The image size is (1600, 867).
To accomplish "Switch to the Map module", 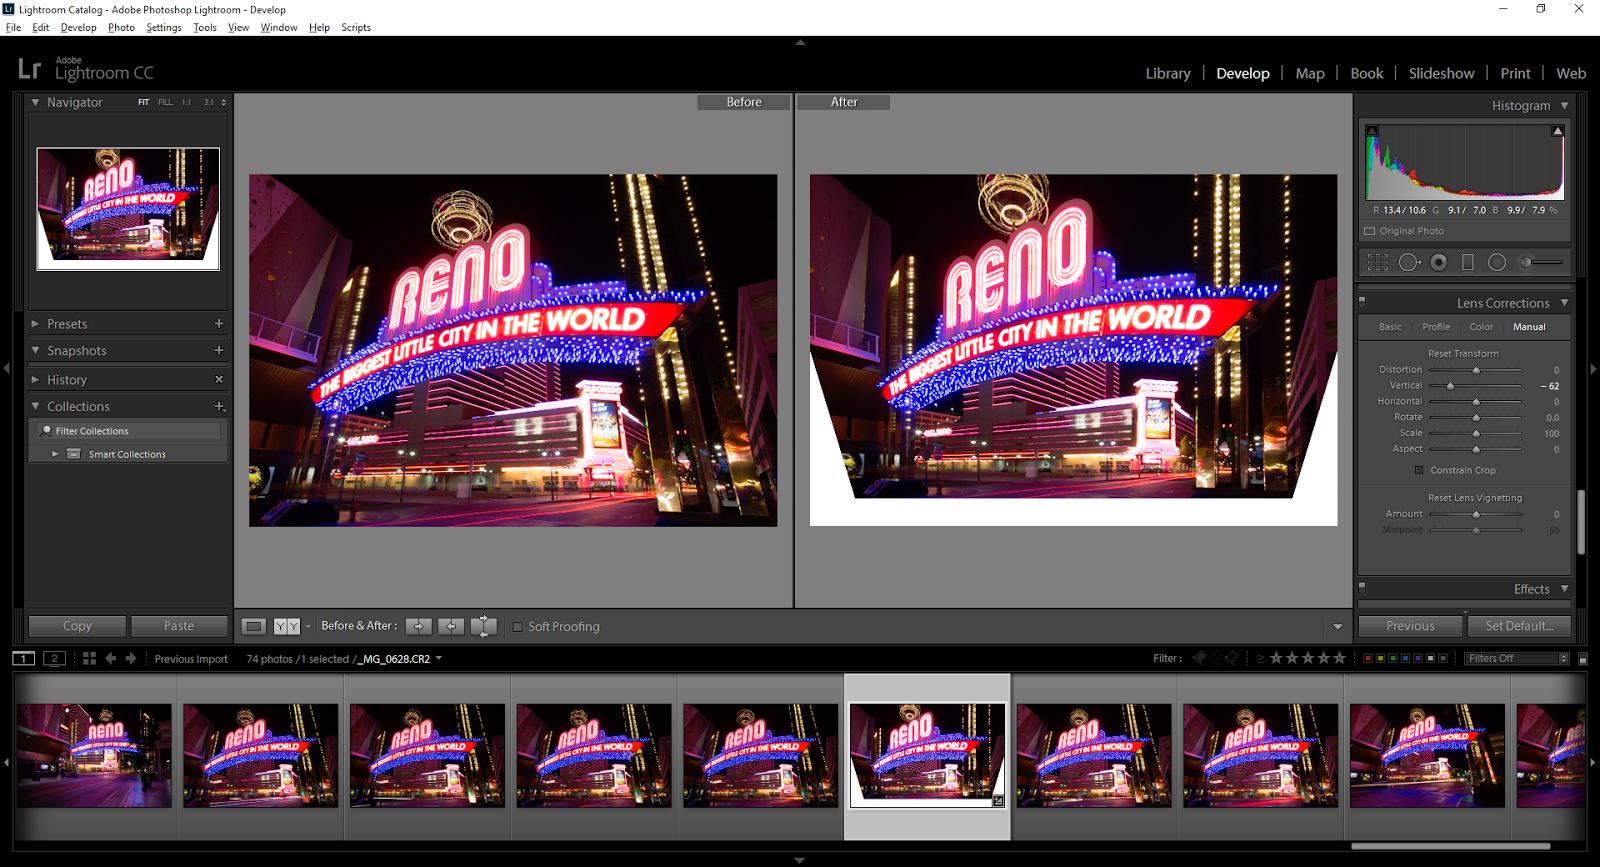I will pos(1310,73).
